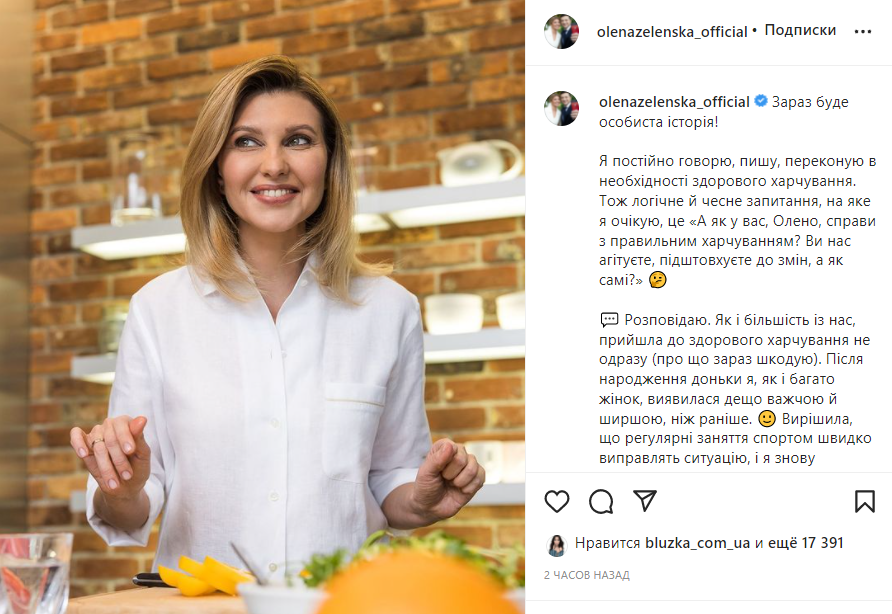The image size is (892, 614).
Task: Click the 2 часов назад timestamp
Action: pyautogui.click(x=587, y=575)
